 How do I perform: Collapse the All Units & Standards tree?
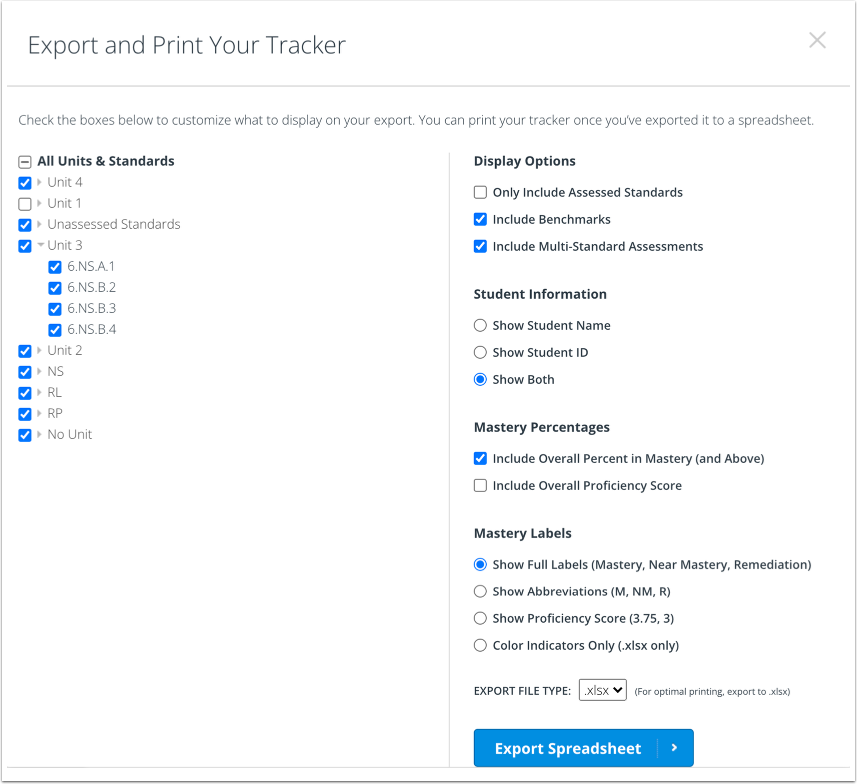[24, 161]
